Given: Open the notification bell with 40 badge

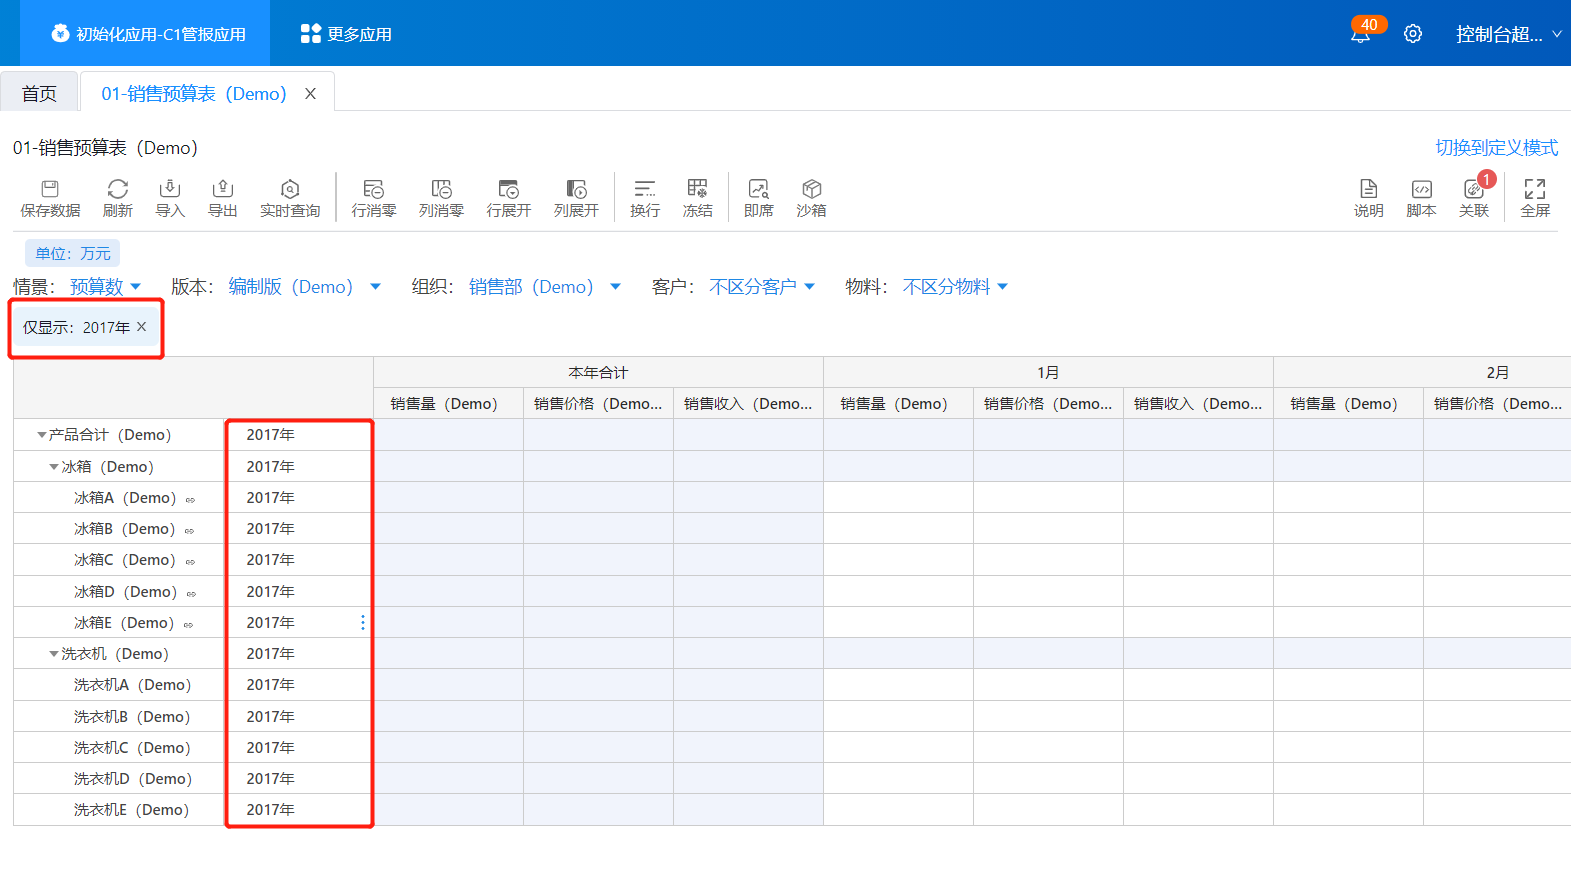Looking at the screenshot, I should click(1360, 35).
